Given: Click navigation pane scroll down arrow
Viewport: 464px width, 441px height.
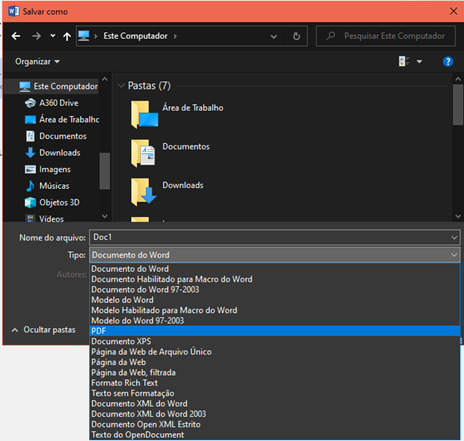Looking at the screenshot, I should click(x=105, y=216).
